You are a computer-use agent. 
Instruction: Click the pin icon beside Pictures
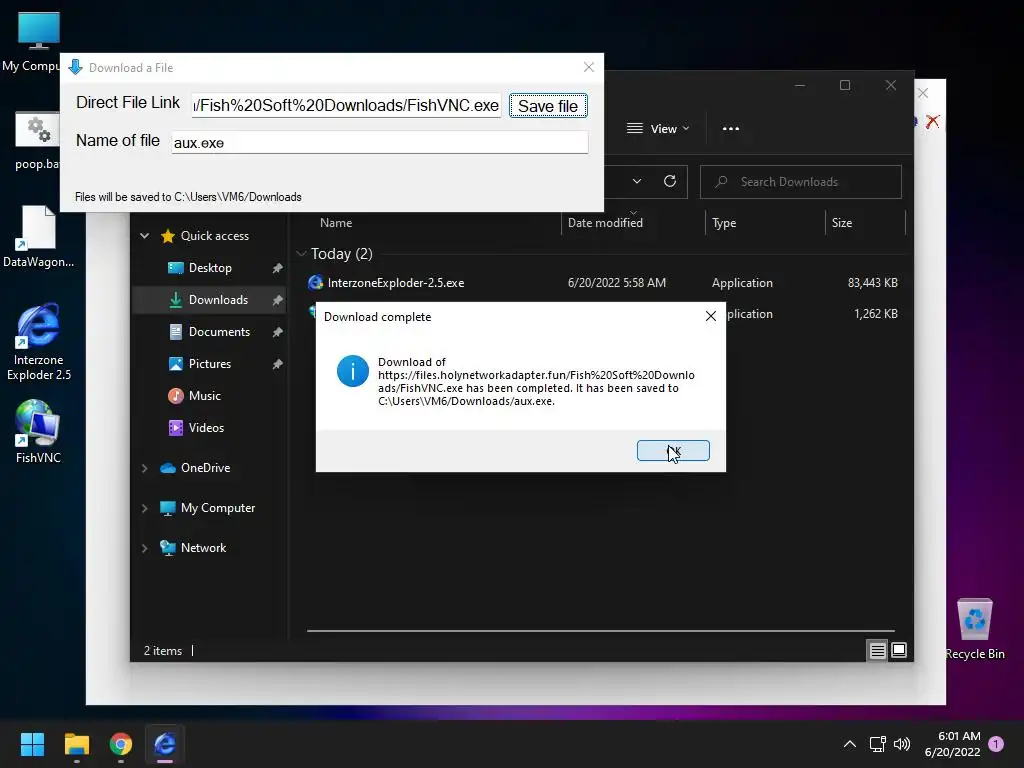pos(277,364)
